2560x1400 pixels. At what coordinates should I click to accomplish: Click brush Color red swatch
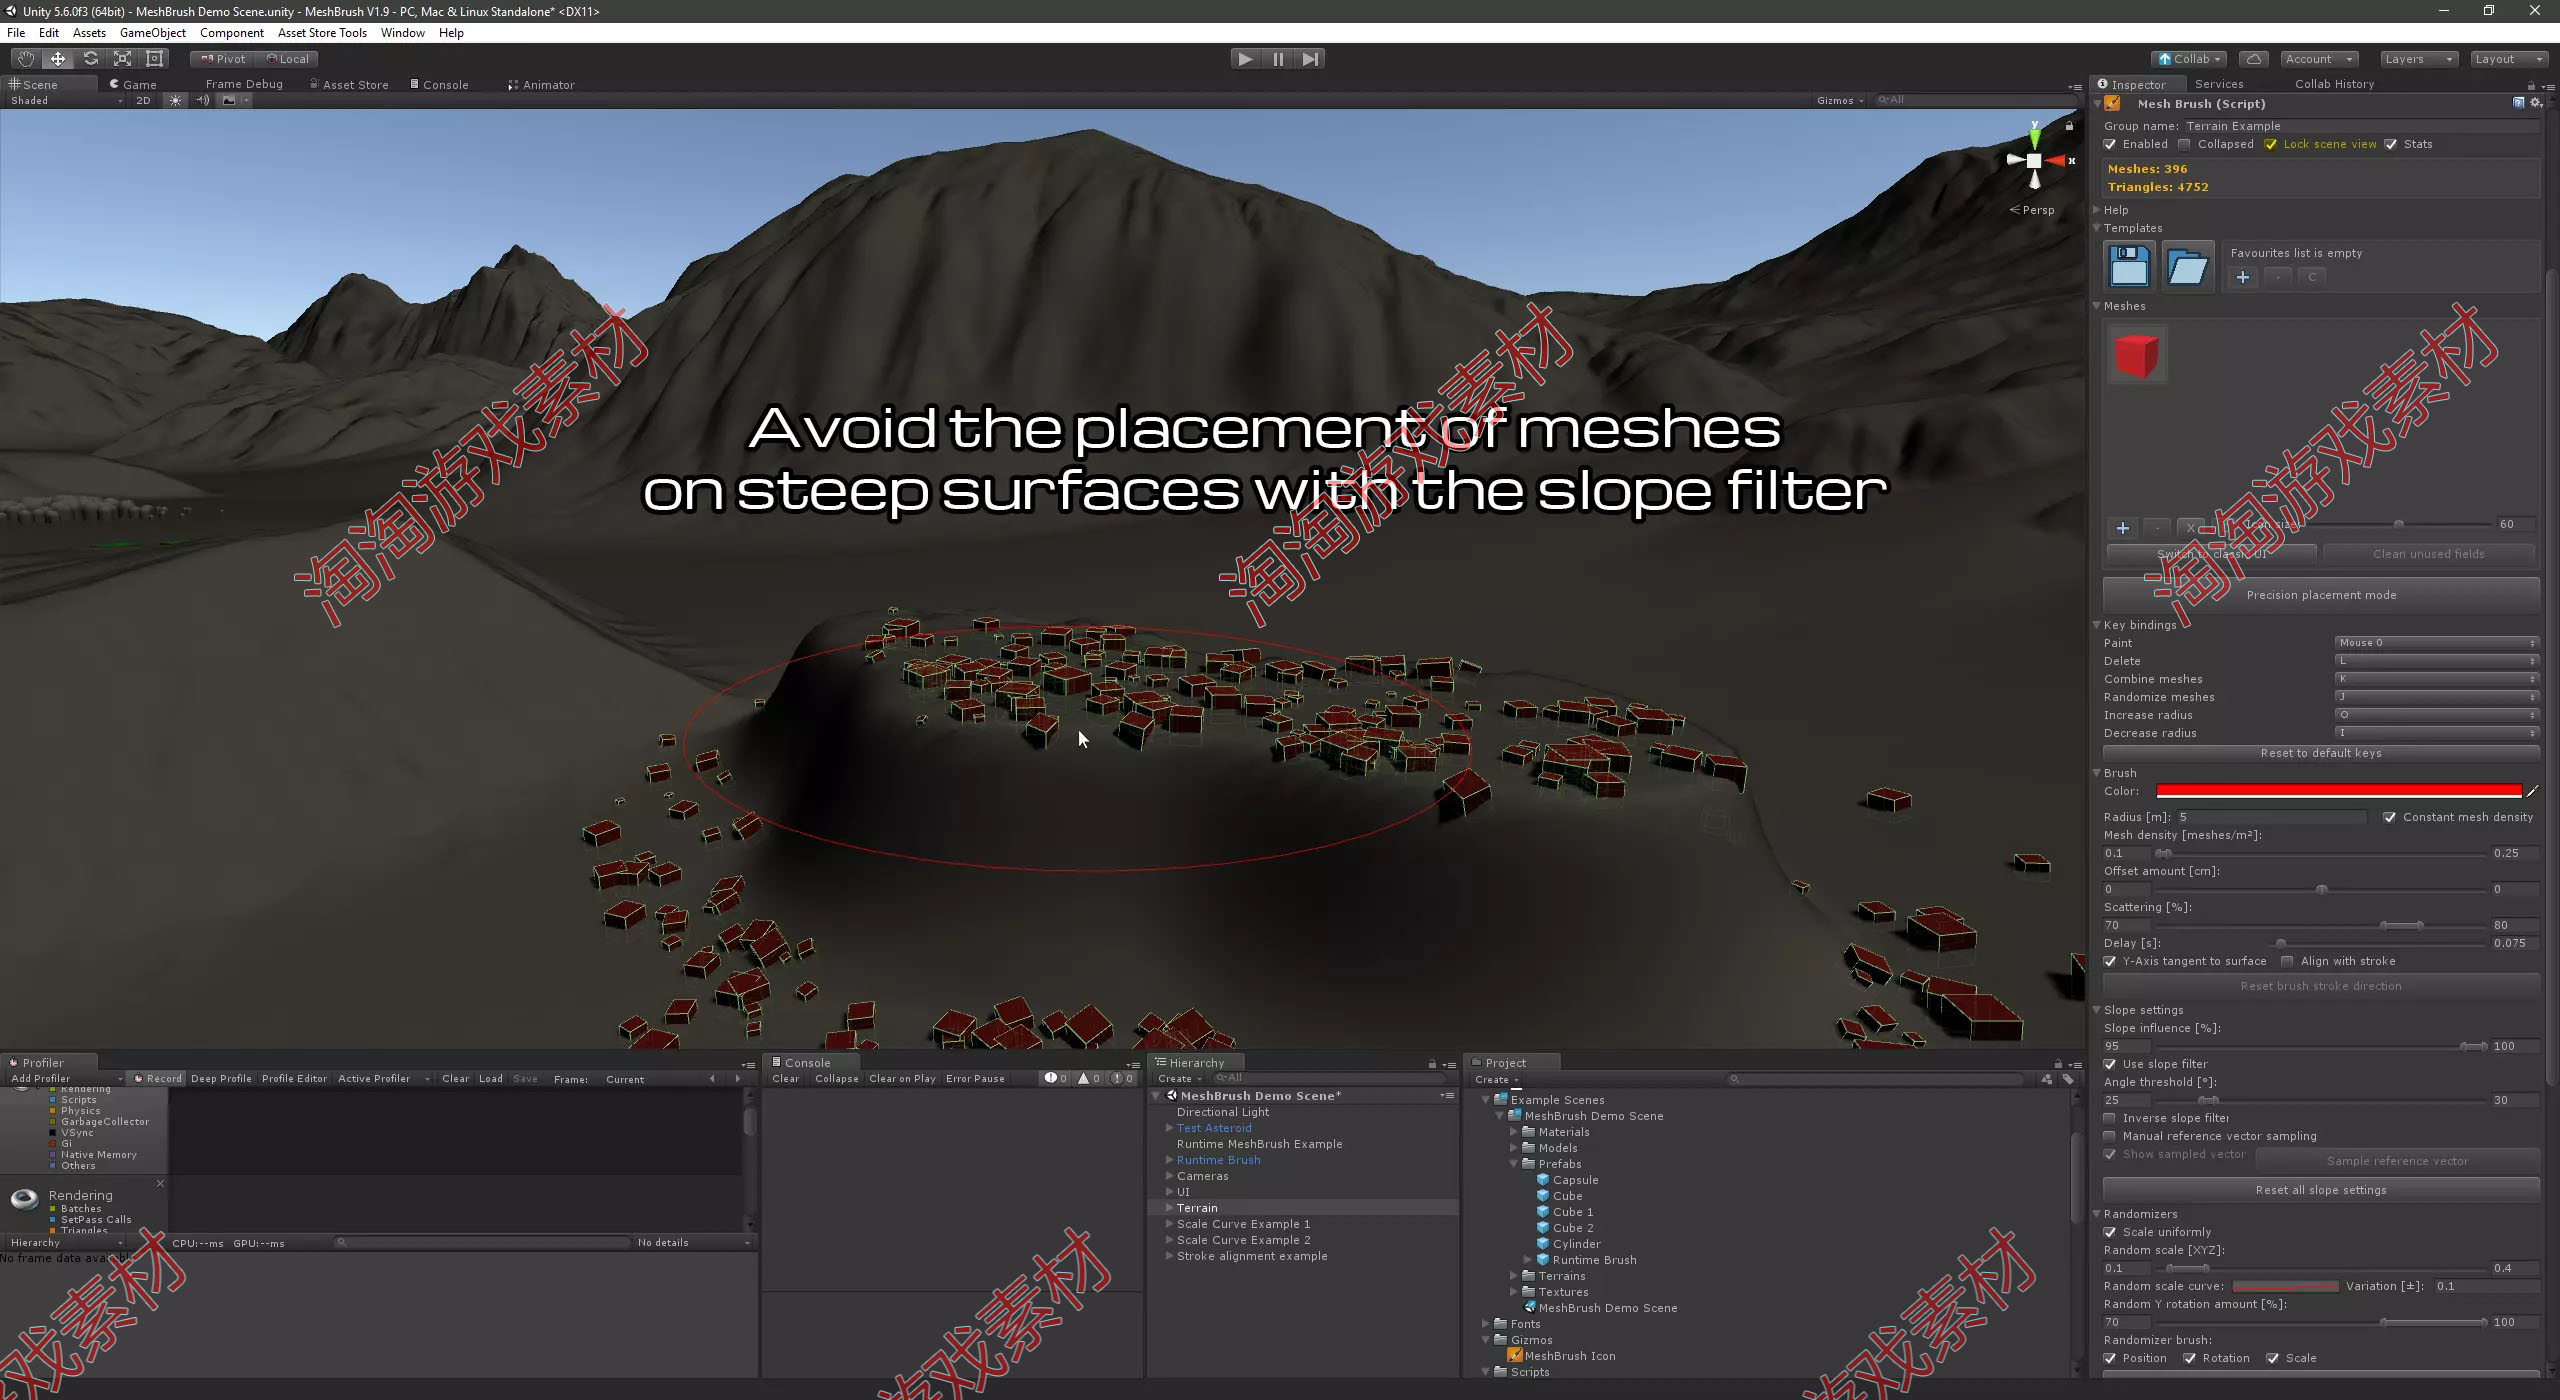[2339, 791]
